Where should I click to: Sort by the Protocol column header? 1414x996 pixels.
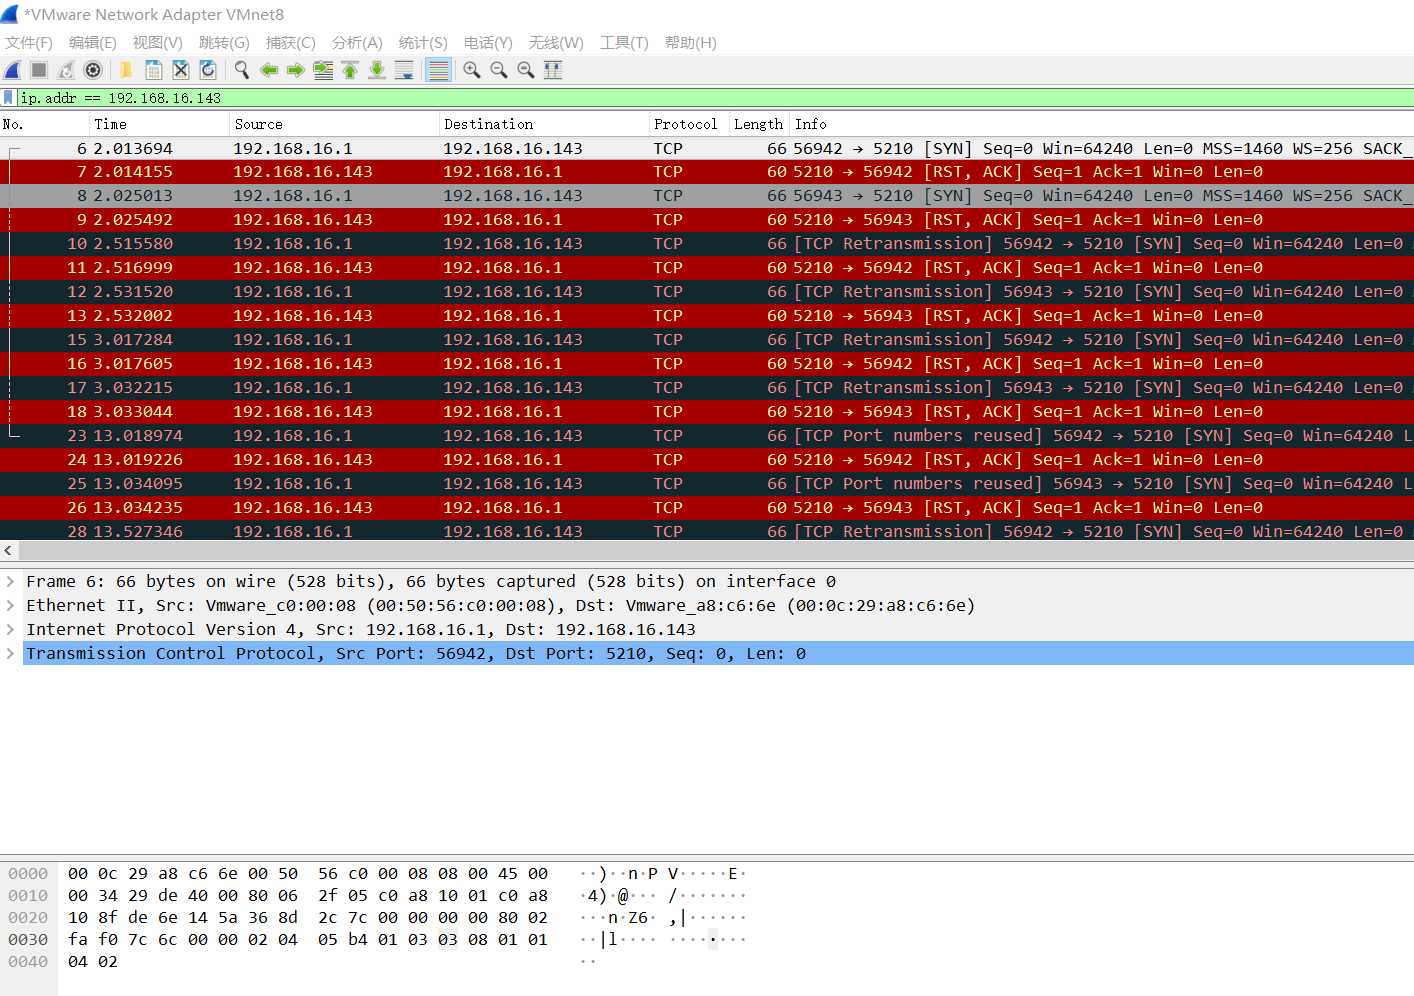tap(688, 124)
